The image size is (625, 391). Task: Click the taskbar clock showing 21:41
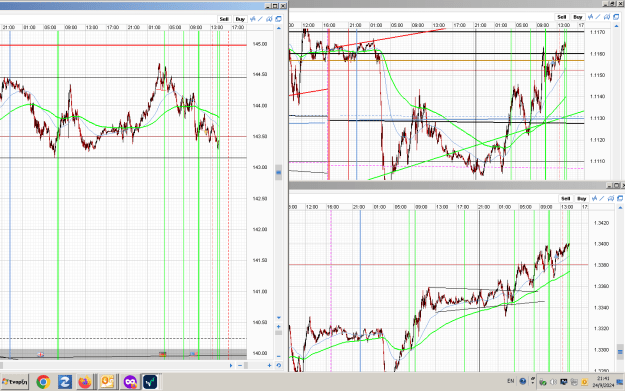603,378
